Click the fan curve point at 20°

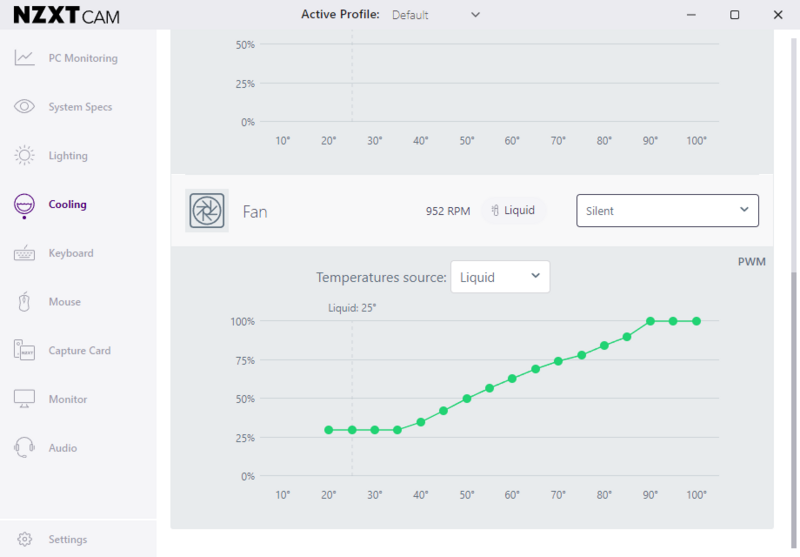click(329, 430)
